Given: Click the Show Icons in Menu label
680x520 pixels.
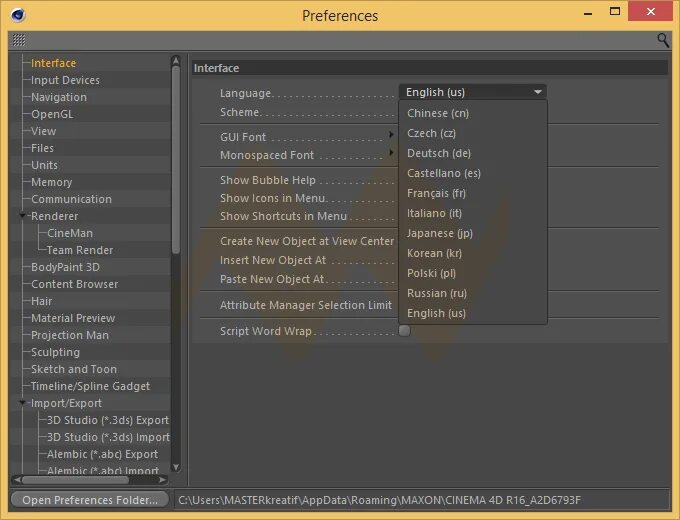Looking at the screenshot, I should pos(272,198).
